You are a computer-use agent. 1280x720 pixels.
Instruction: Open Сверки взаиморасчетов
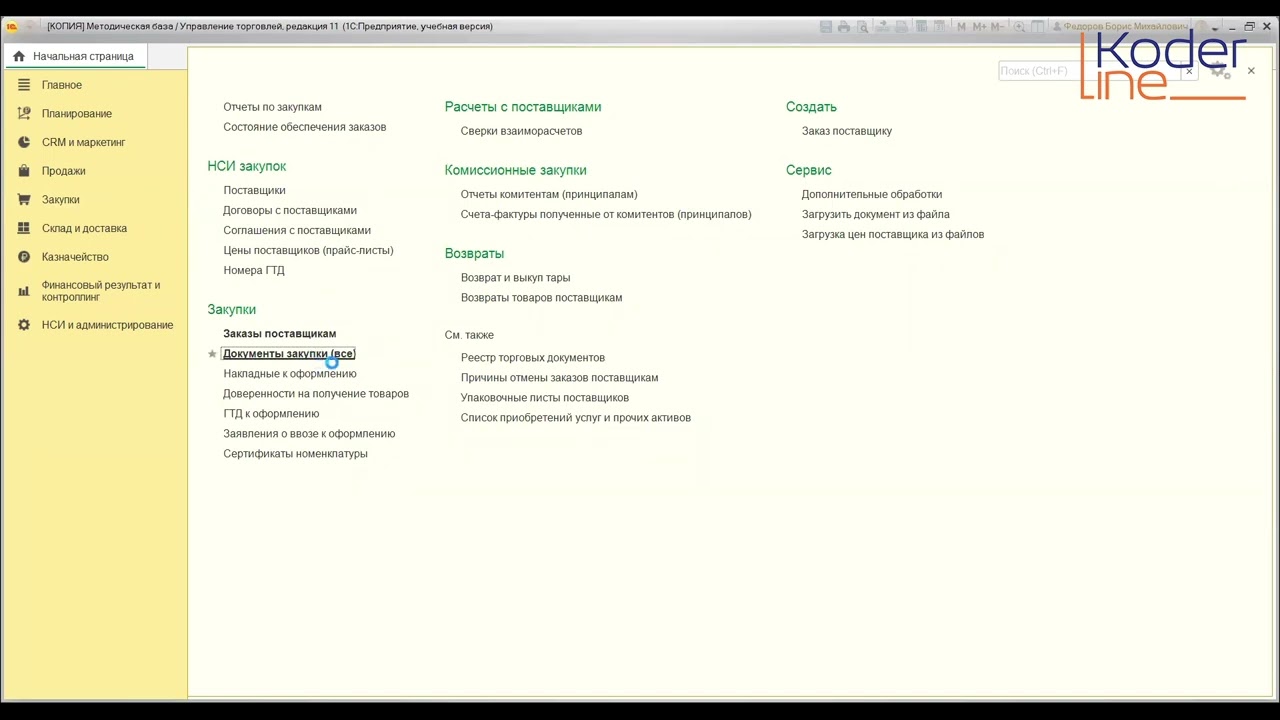tap(521, 131)
